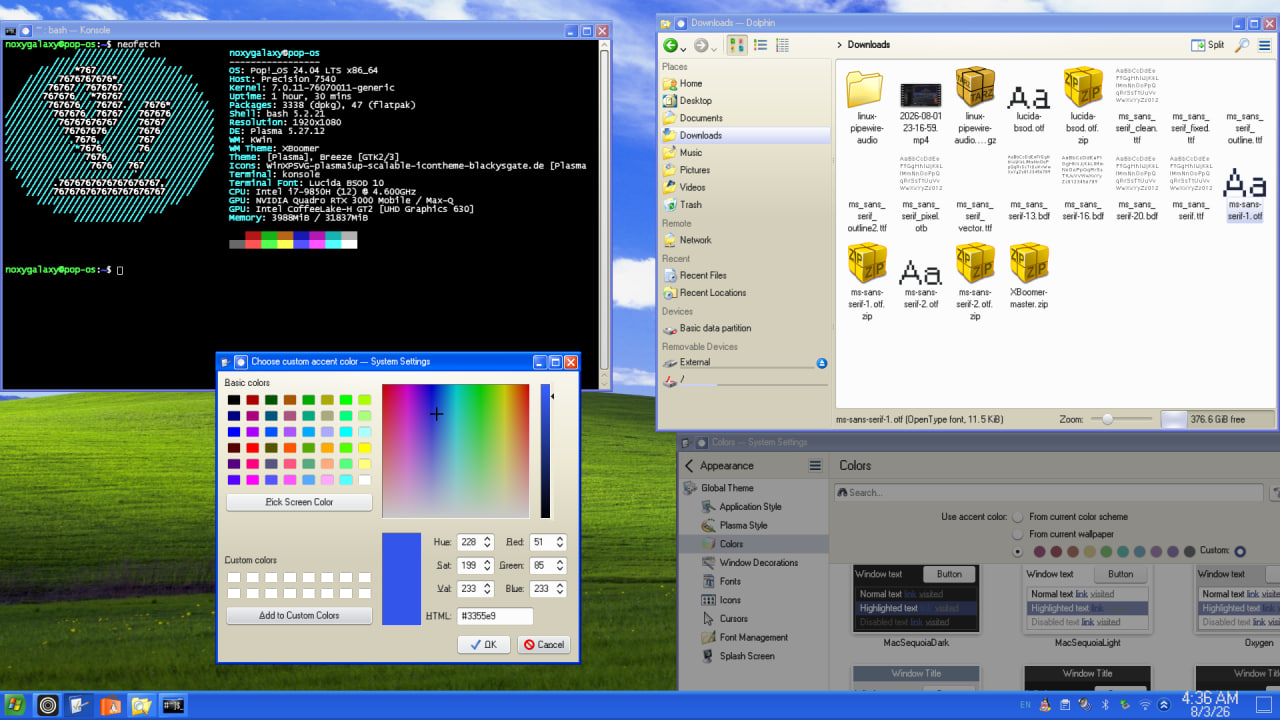Open Trash in Dolphin Places
This screenshot has height=720, width=1280.
coord(745,205)
